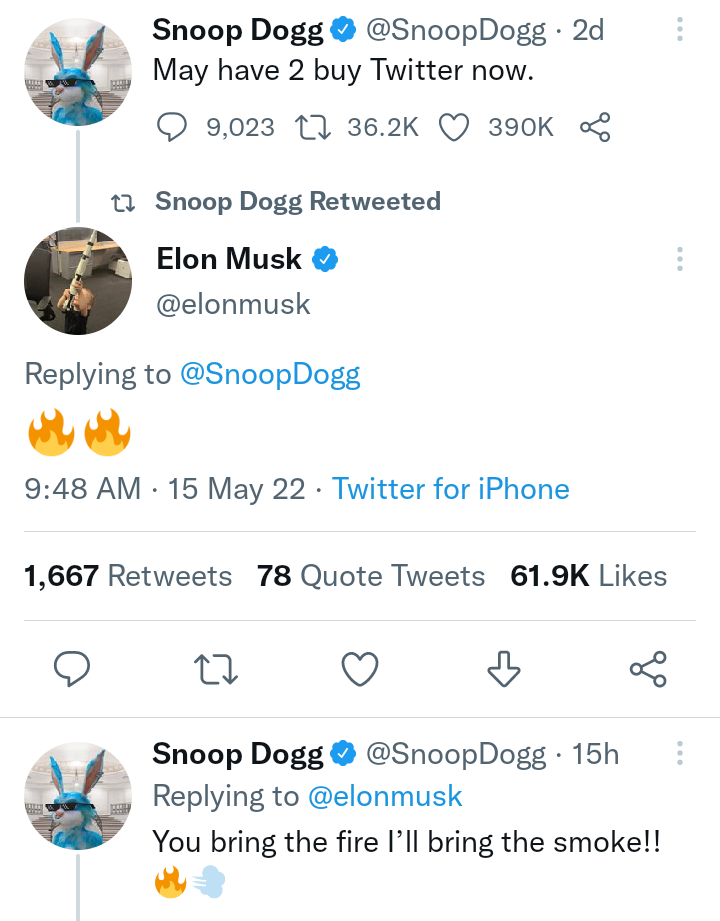This screenshot has height=921, width=720.
Task: Share Snoop Dogg's top tweet
Action: tap(594, 127)
